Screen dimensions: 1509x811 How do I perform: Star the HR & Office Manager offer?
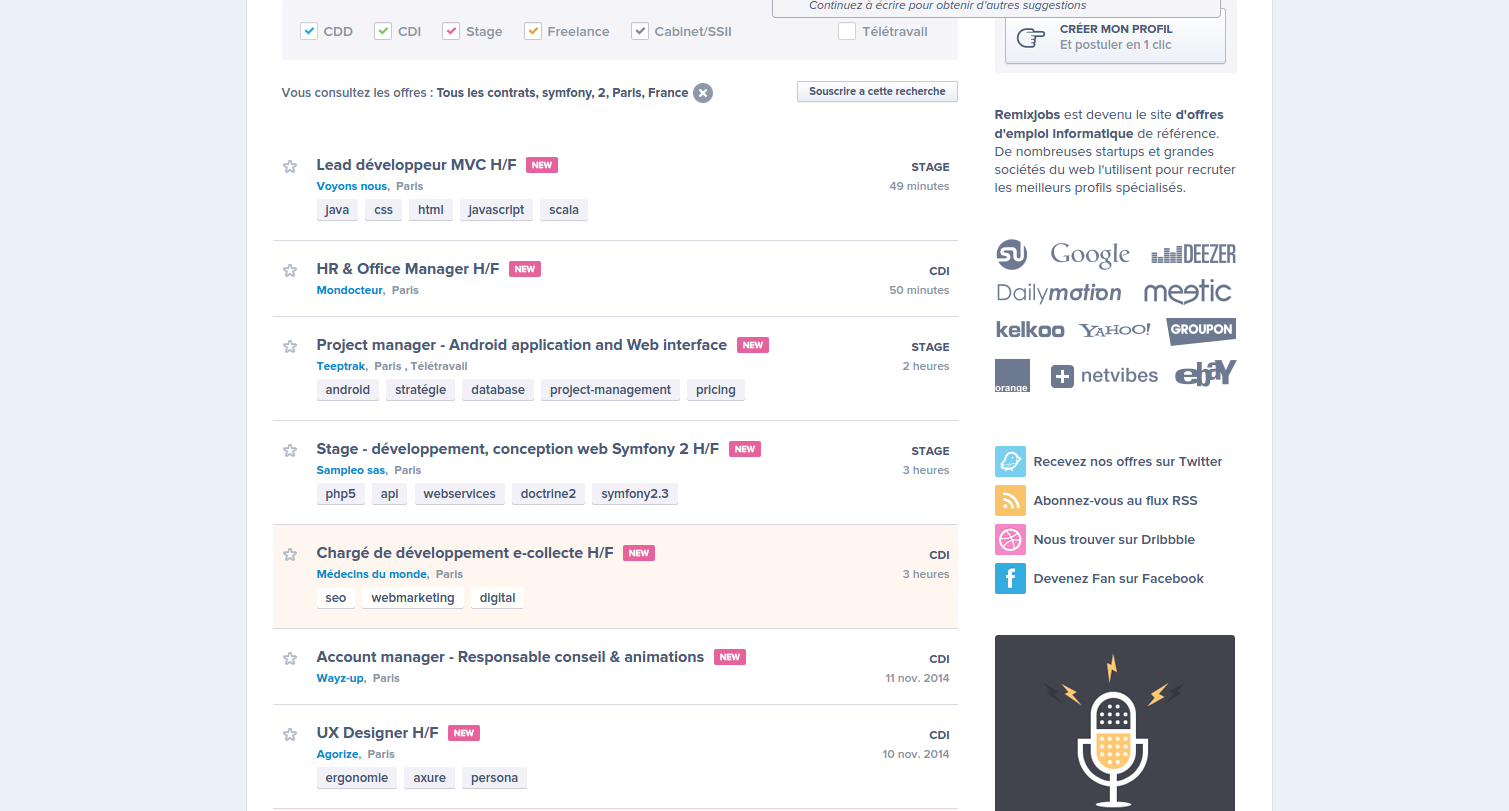coord(290,270)
